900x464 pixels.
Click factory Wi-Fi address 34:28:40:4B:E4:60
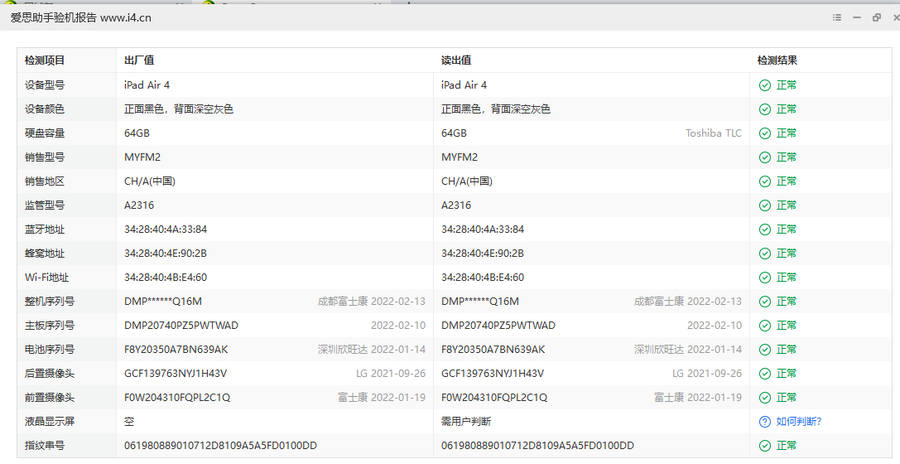tap(165, 277)
